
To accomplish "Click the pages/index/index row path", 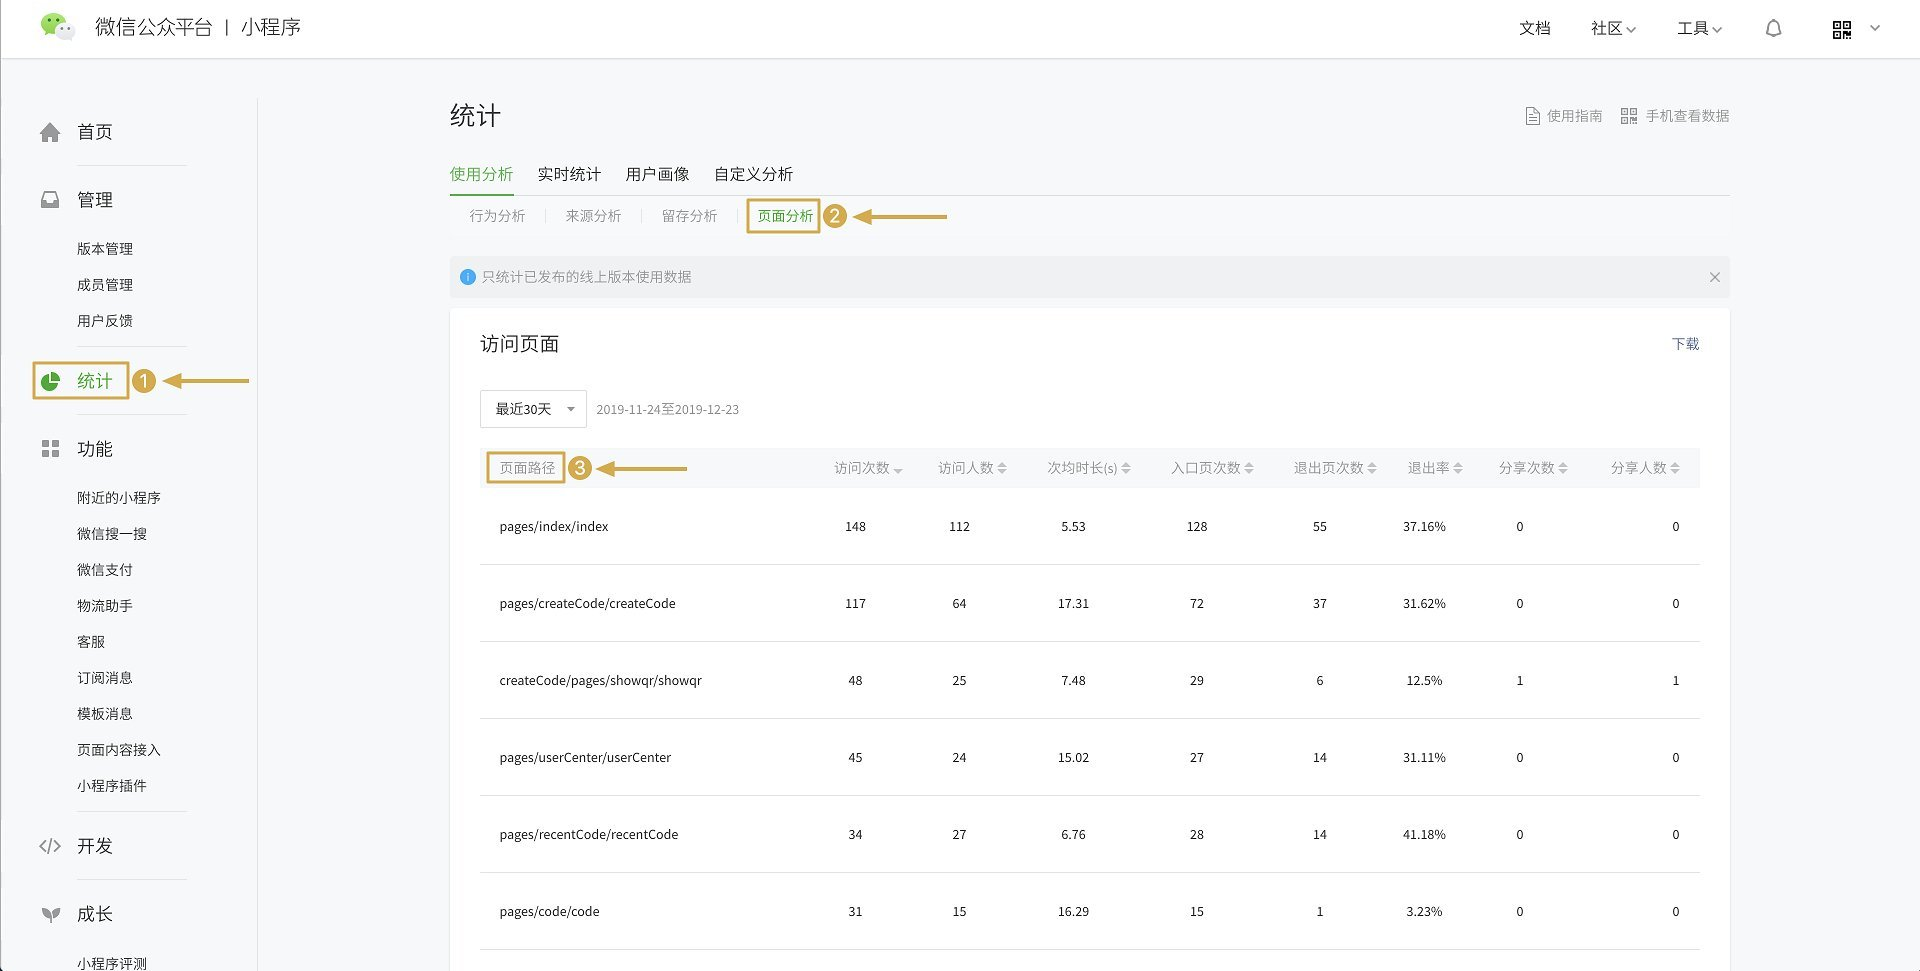I will click(554, 527).
